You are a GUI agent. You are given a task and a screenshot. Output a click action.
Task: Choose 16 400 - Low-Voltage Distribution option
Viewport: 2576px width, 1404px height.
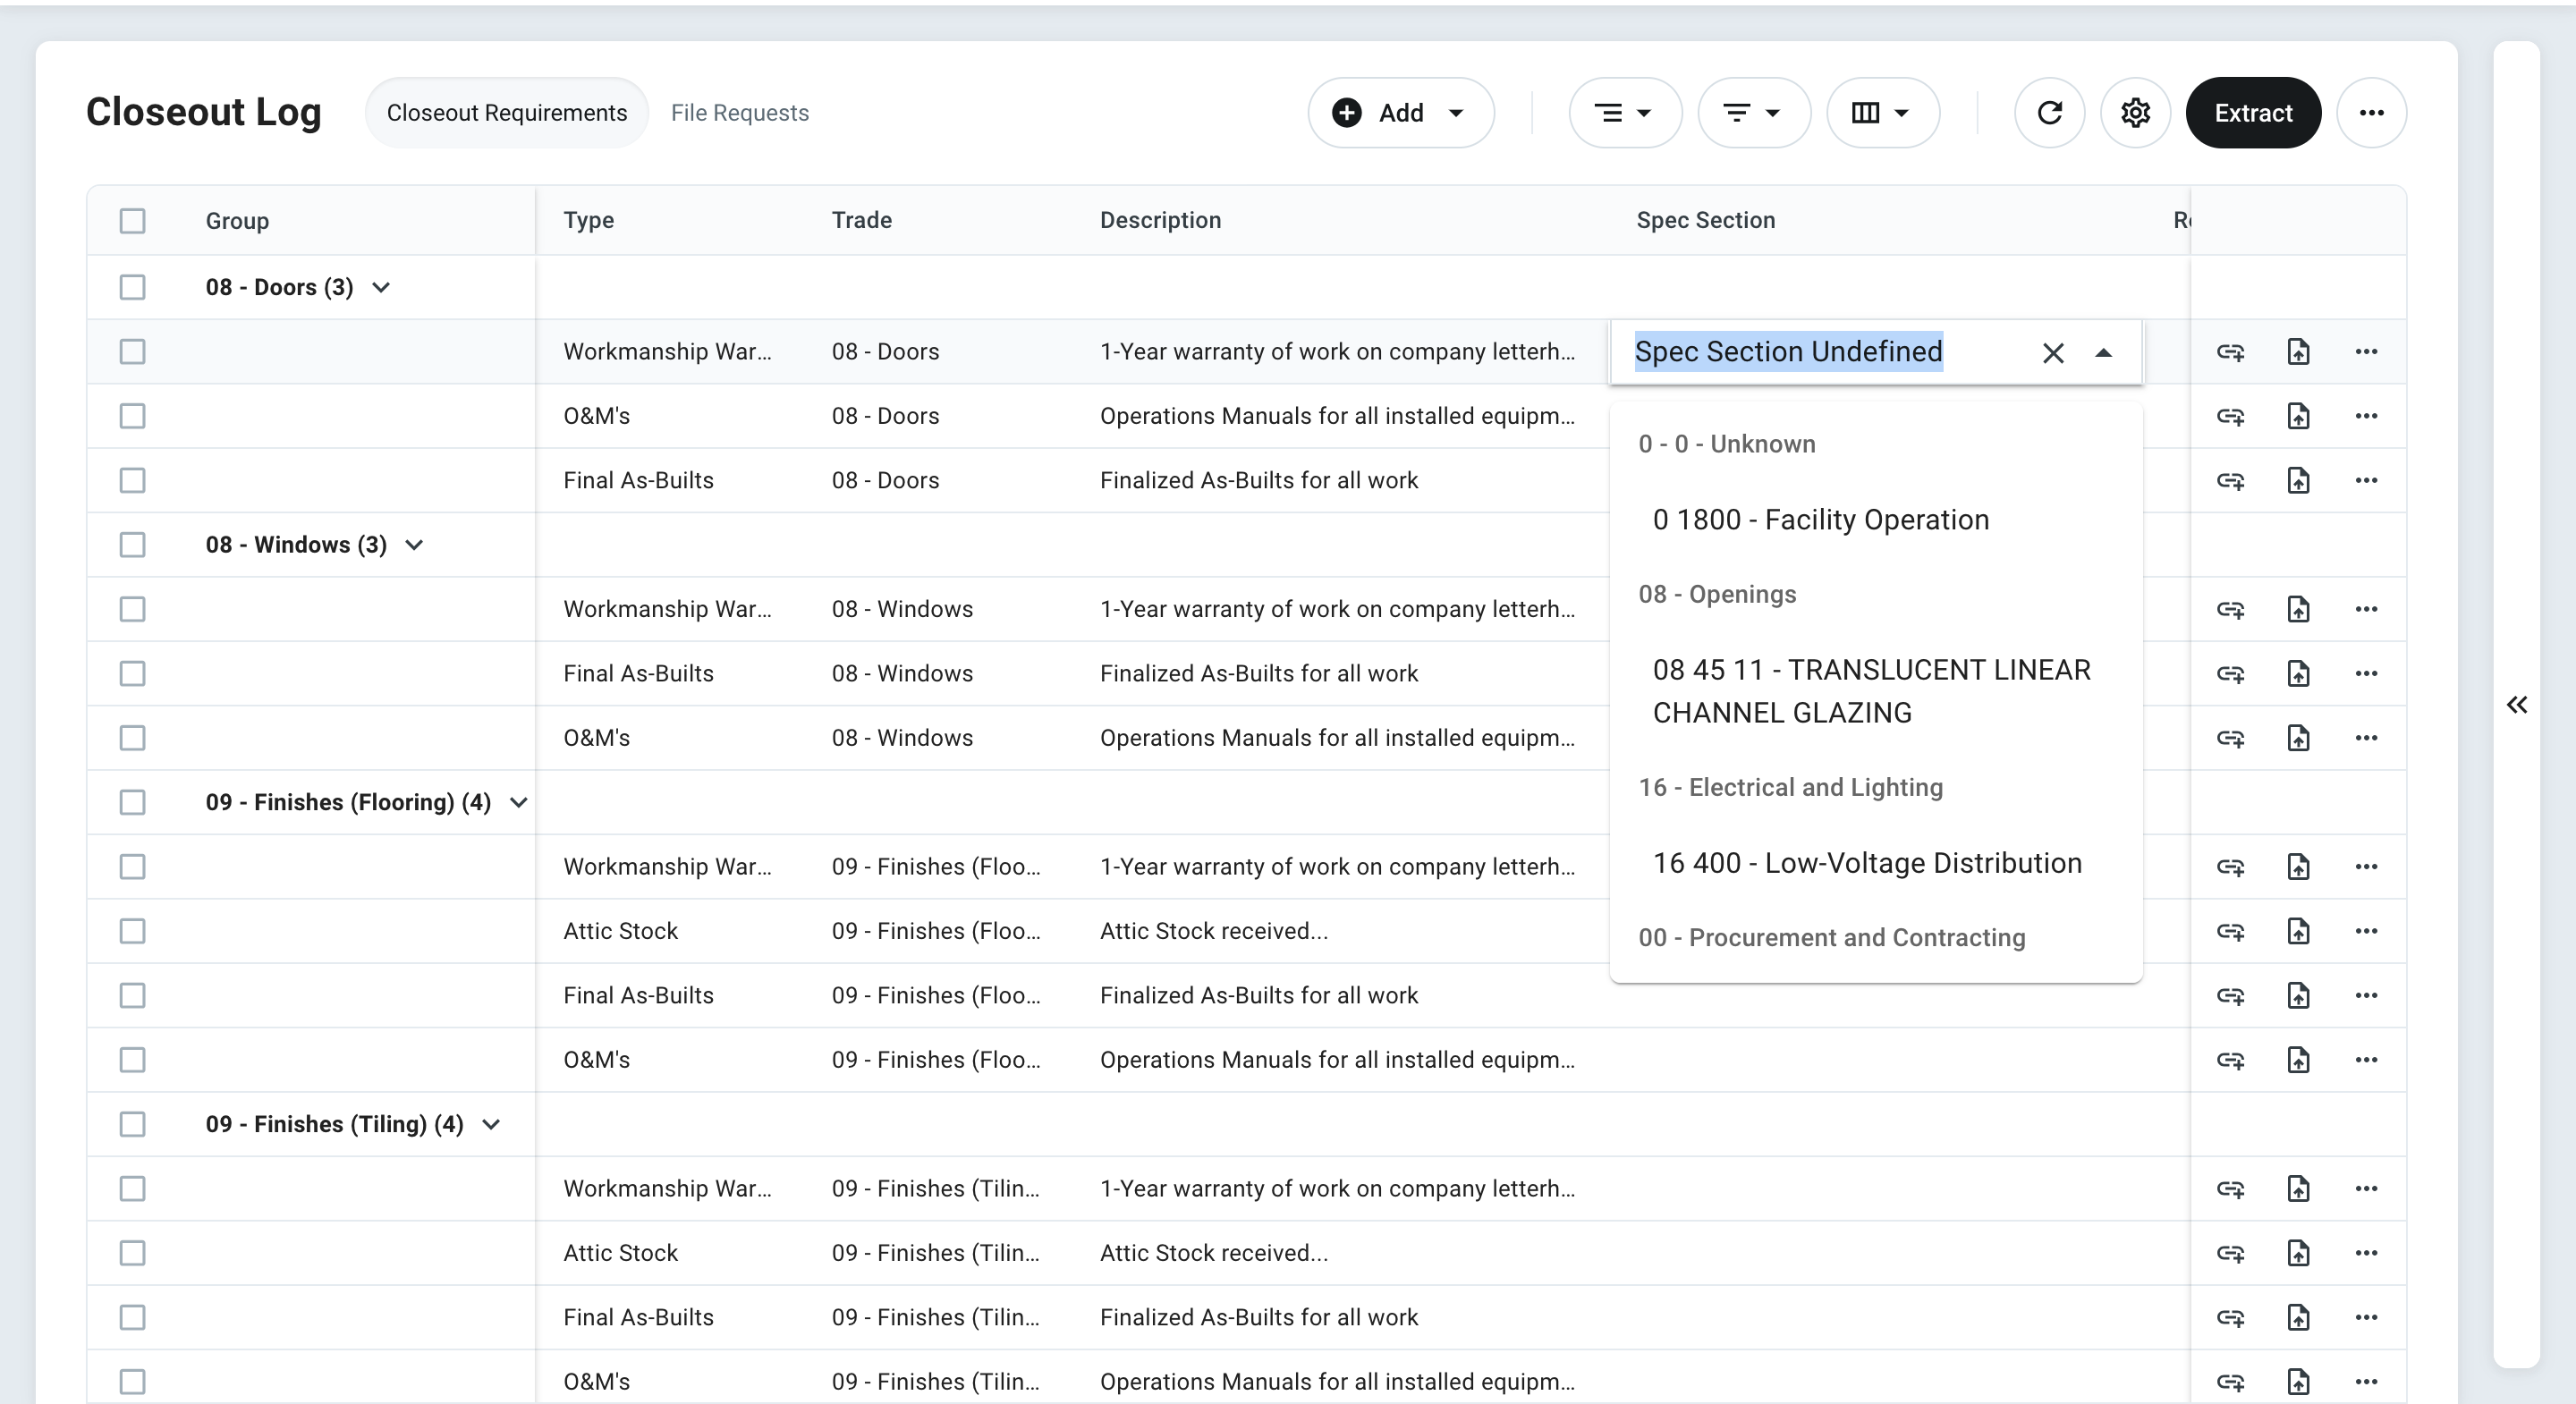[x=1866, y=863]
